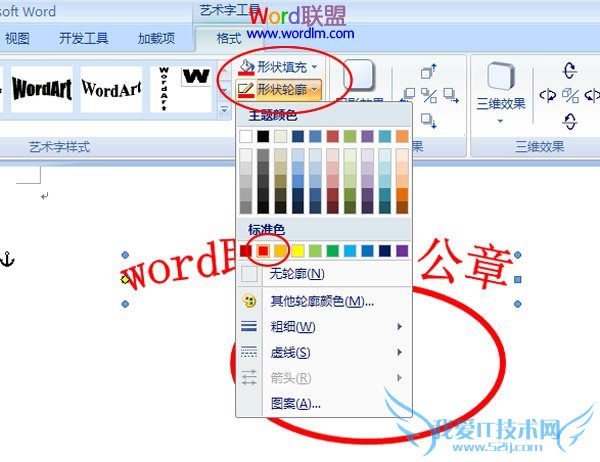Expand the WordArt styles gallery more arrow
600x462 pixels.
pos(224,110)
